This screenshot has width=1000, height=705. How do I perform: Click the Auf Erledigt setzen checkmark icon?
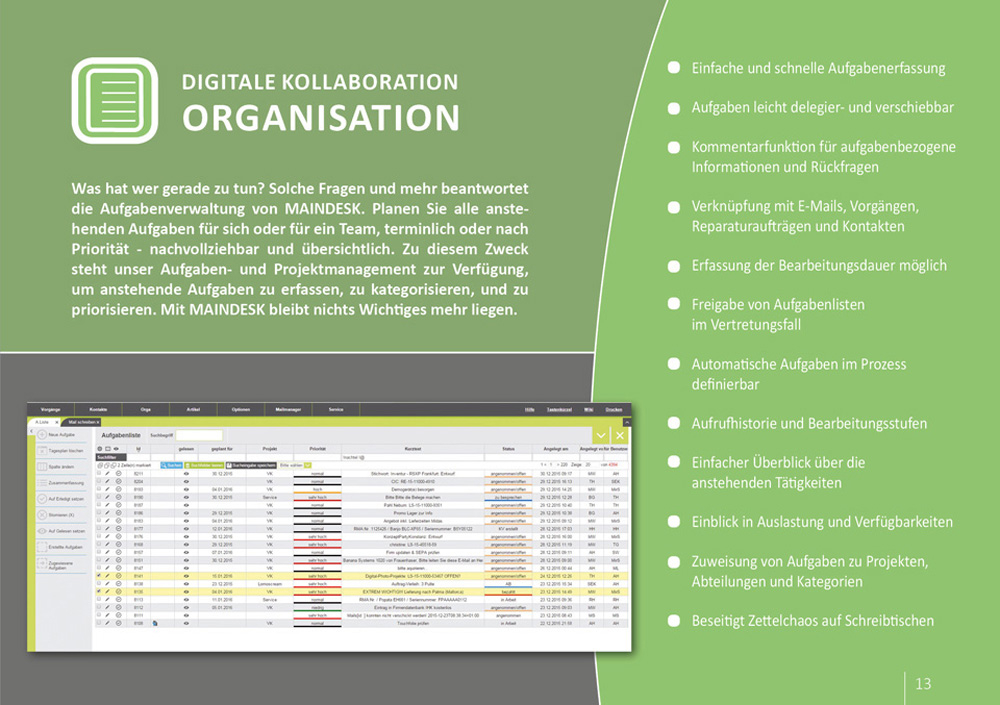click(42, 499)
